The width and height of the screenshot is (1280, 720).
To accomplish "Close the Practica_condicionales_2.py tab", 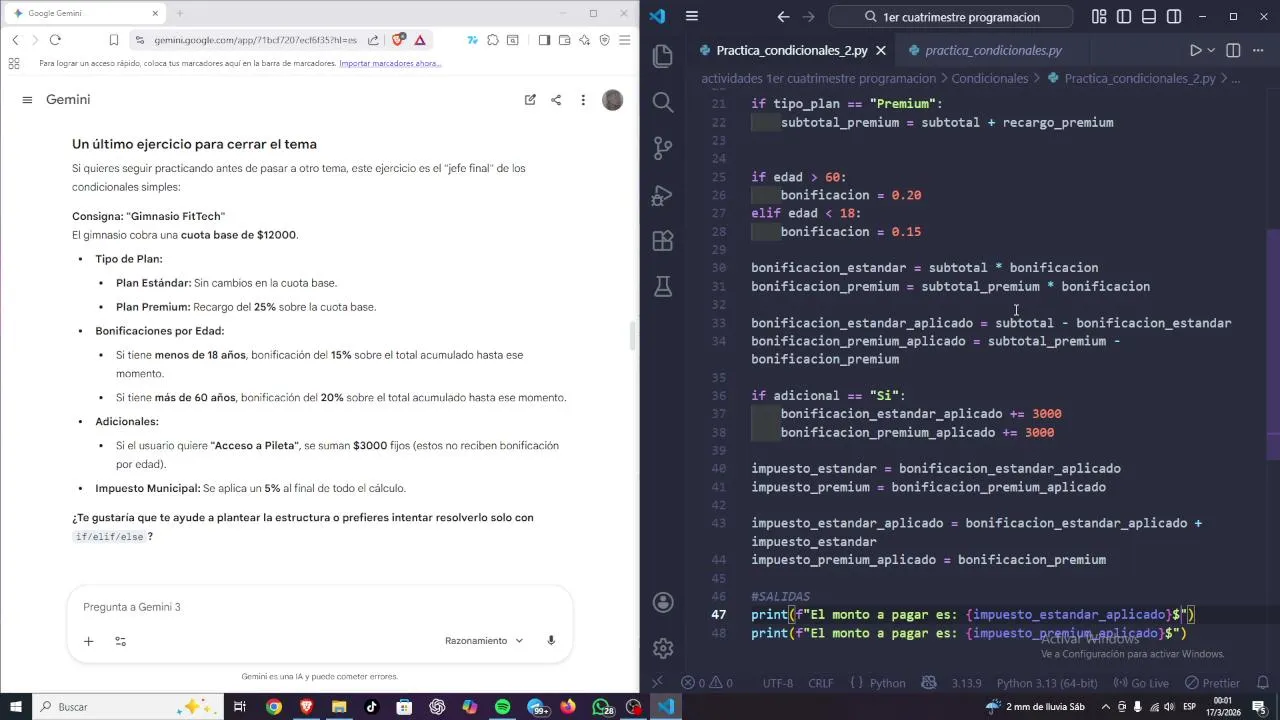I will pyautogui.click(x=881, y=50).
